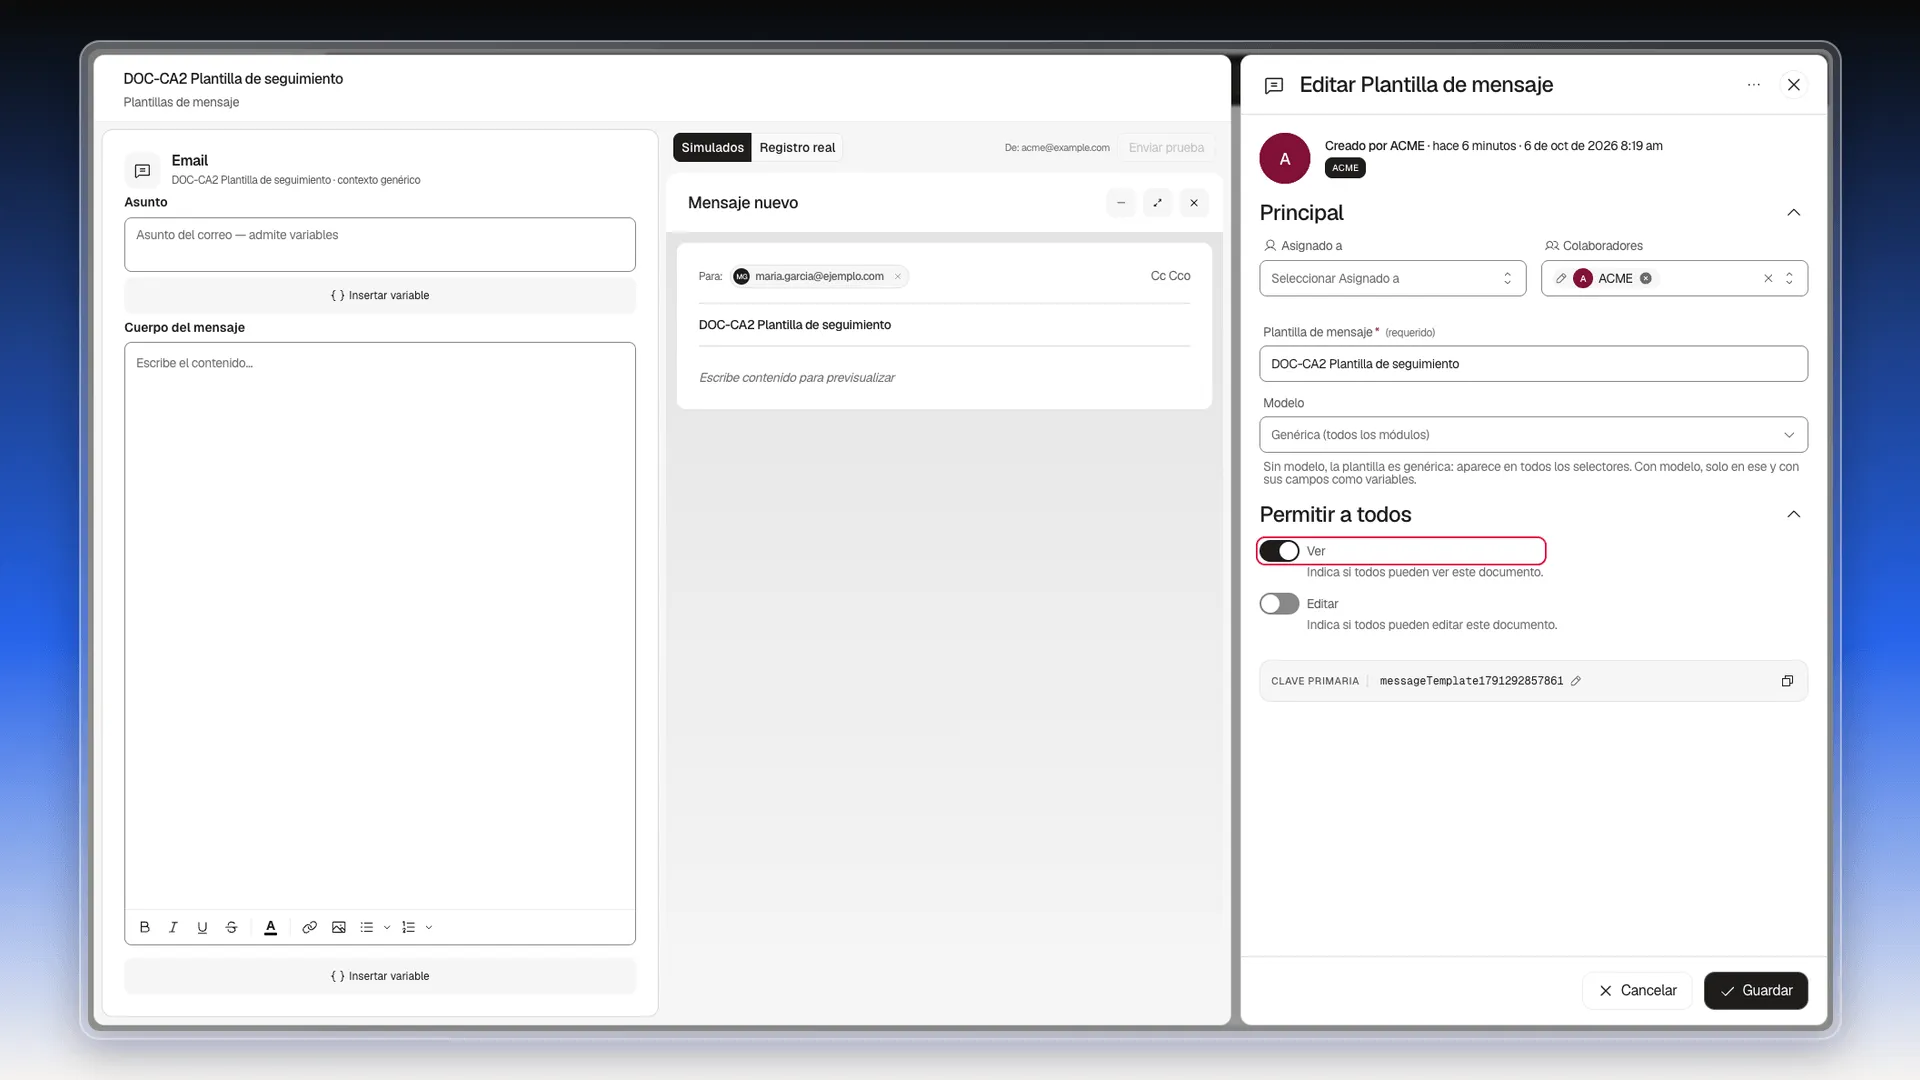Screen dimensions: 1920x1080
Task: Edit the primary key pencil icon
Action: point(1576,681)
